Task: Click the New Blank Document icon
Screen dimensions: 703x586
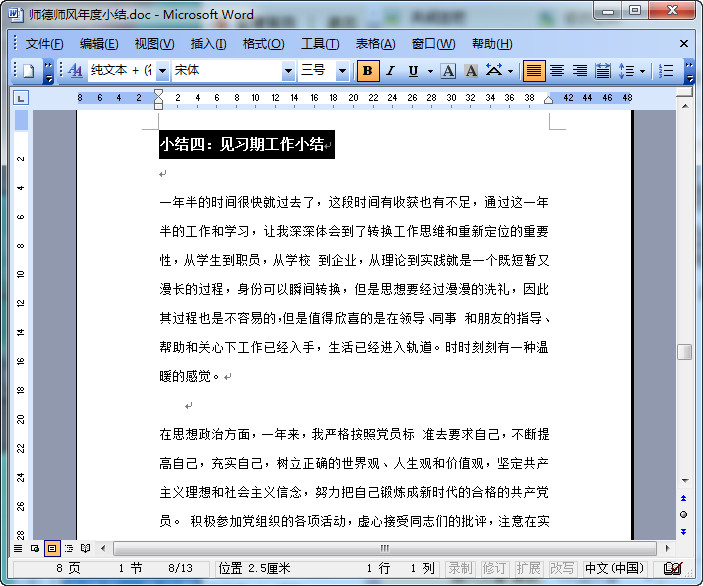Action: pos(29,71)
